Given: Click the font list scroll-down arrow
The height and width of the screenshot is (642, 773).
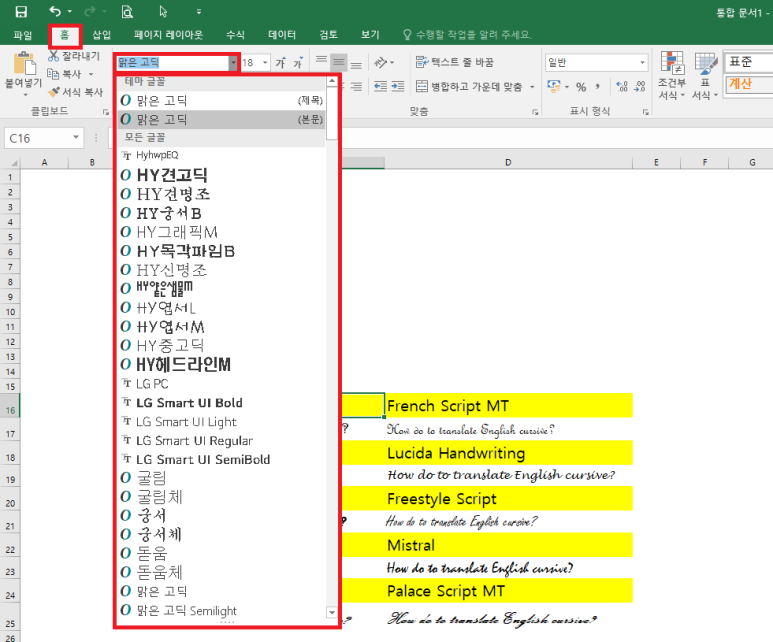Looking at the screenshot, I should click(332, 612).
